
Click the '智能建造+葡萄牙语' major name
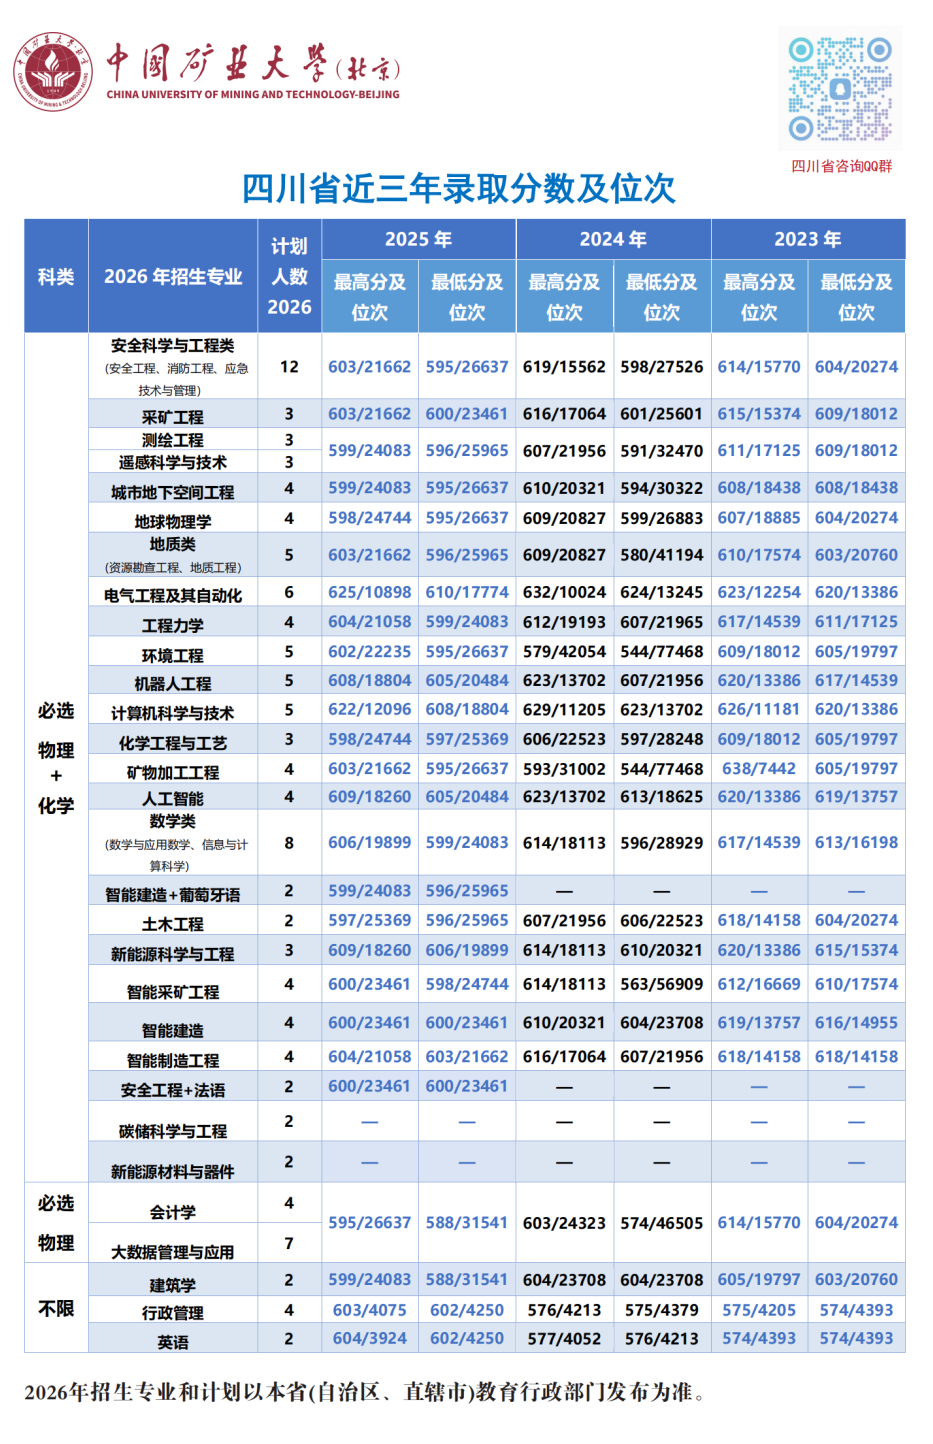click(173, 894)
